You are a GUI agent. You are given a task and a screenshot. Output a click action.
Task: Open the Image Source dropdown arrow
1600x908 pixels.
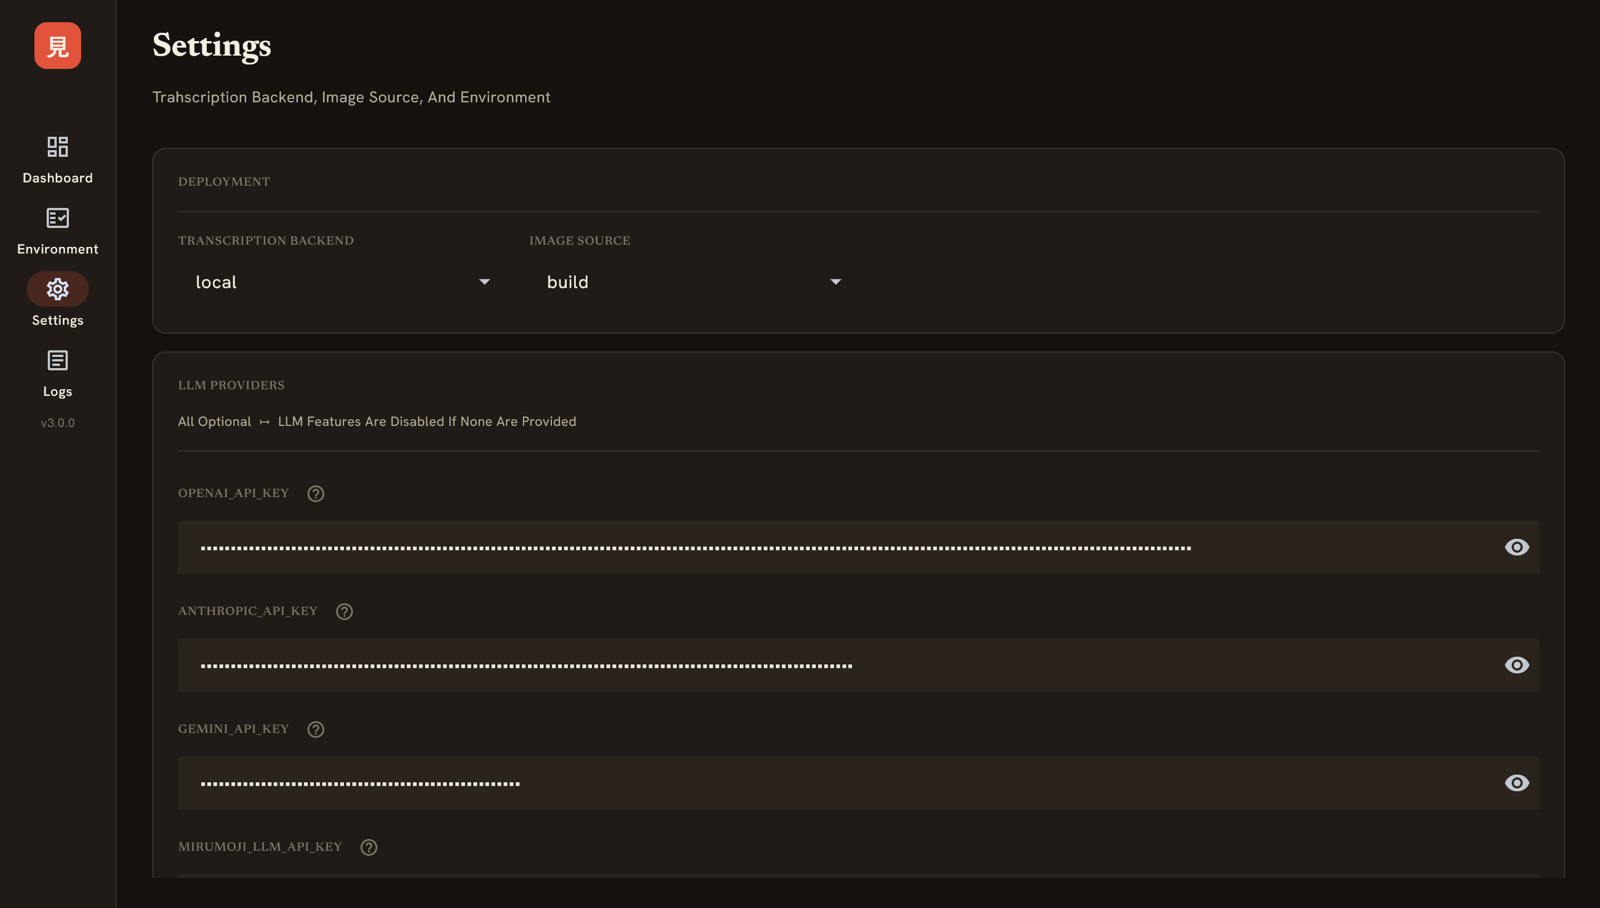(836, 282)
